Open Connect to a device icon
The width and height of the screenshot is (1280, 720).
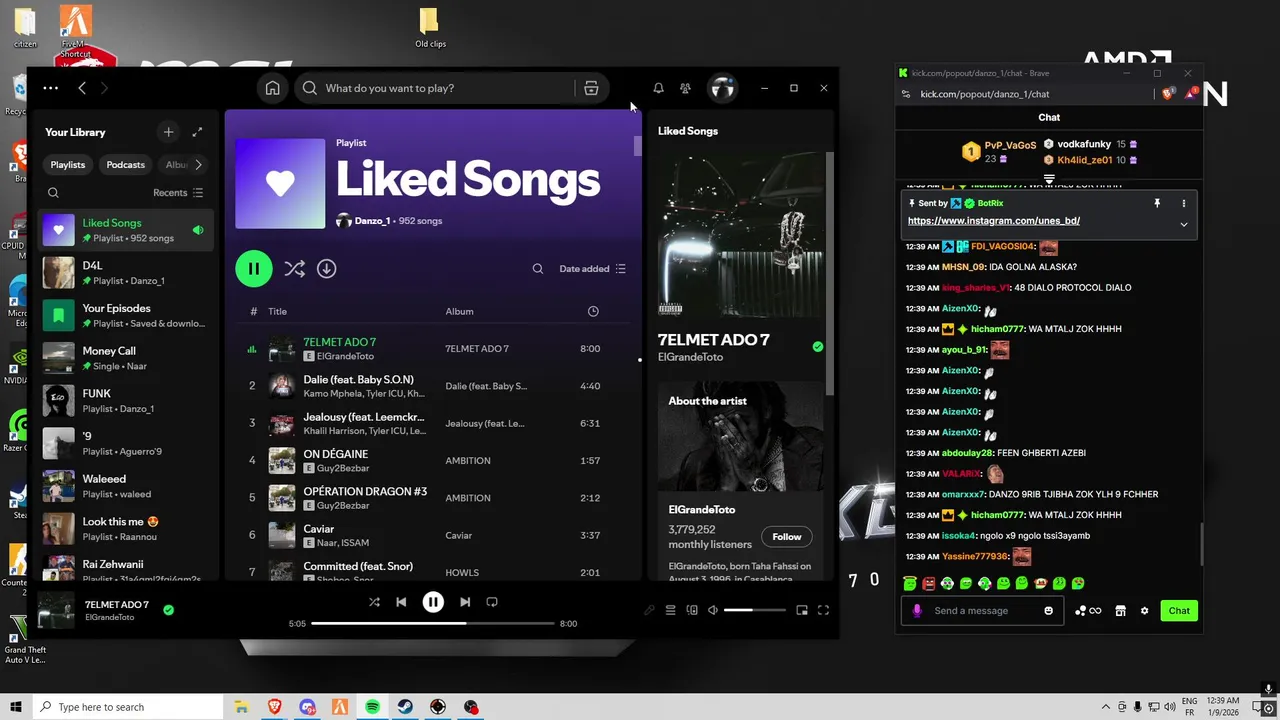point(692,610)
